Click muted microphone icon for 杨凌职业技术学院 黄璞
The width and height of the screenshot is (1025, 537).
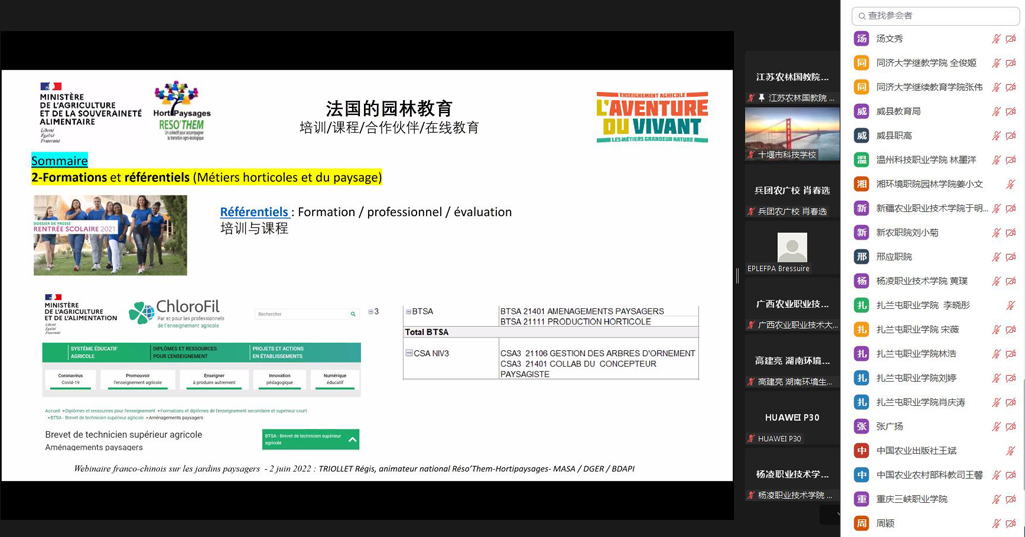[996, 281]
